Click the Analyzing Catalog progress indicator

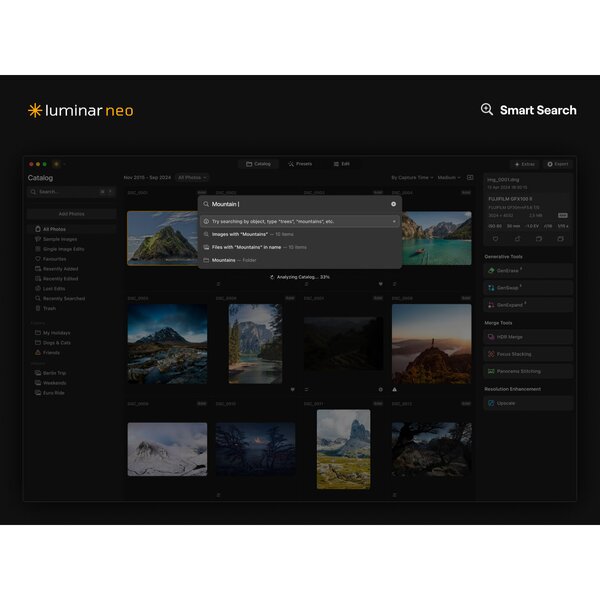click(300, 277)
